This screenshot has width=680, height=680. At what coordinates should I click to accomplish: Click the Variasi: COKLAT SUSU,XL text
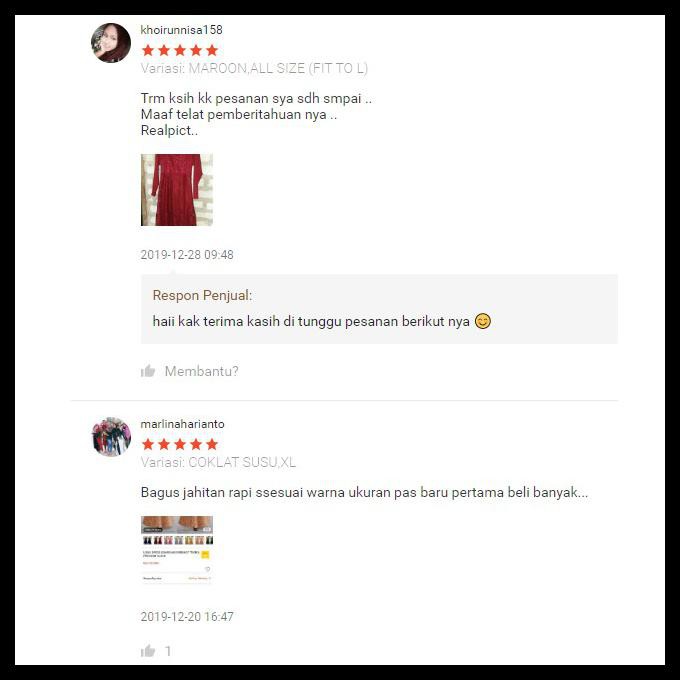tap(218, 462)
